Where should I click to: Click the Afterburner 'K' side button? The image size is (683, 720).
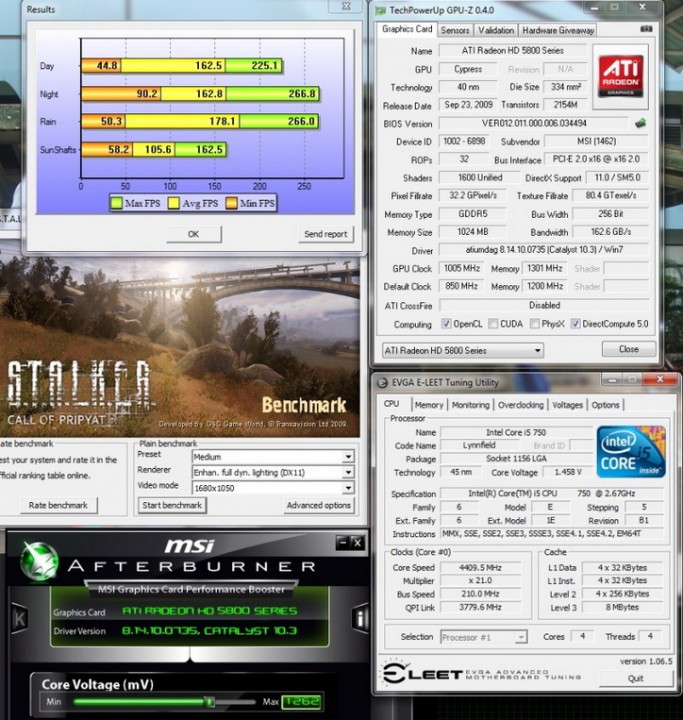point(18,619)
